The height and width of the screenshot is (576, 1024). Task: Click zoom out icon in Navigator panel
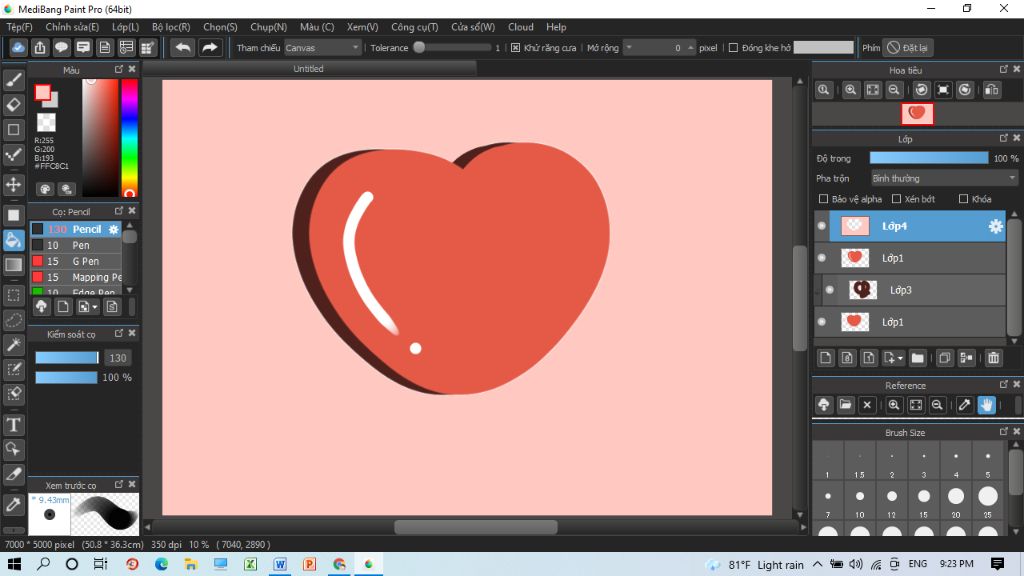pos(895,90)
